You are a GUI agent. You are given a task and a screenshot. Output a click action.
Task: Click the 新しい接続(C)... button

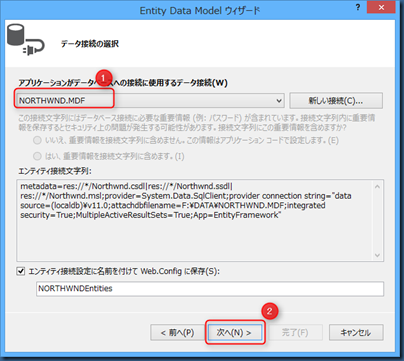[x=336, y=100]
